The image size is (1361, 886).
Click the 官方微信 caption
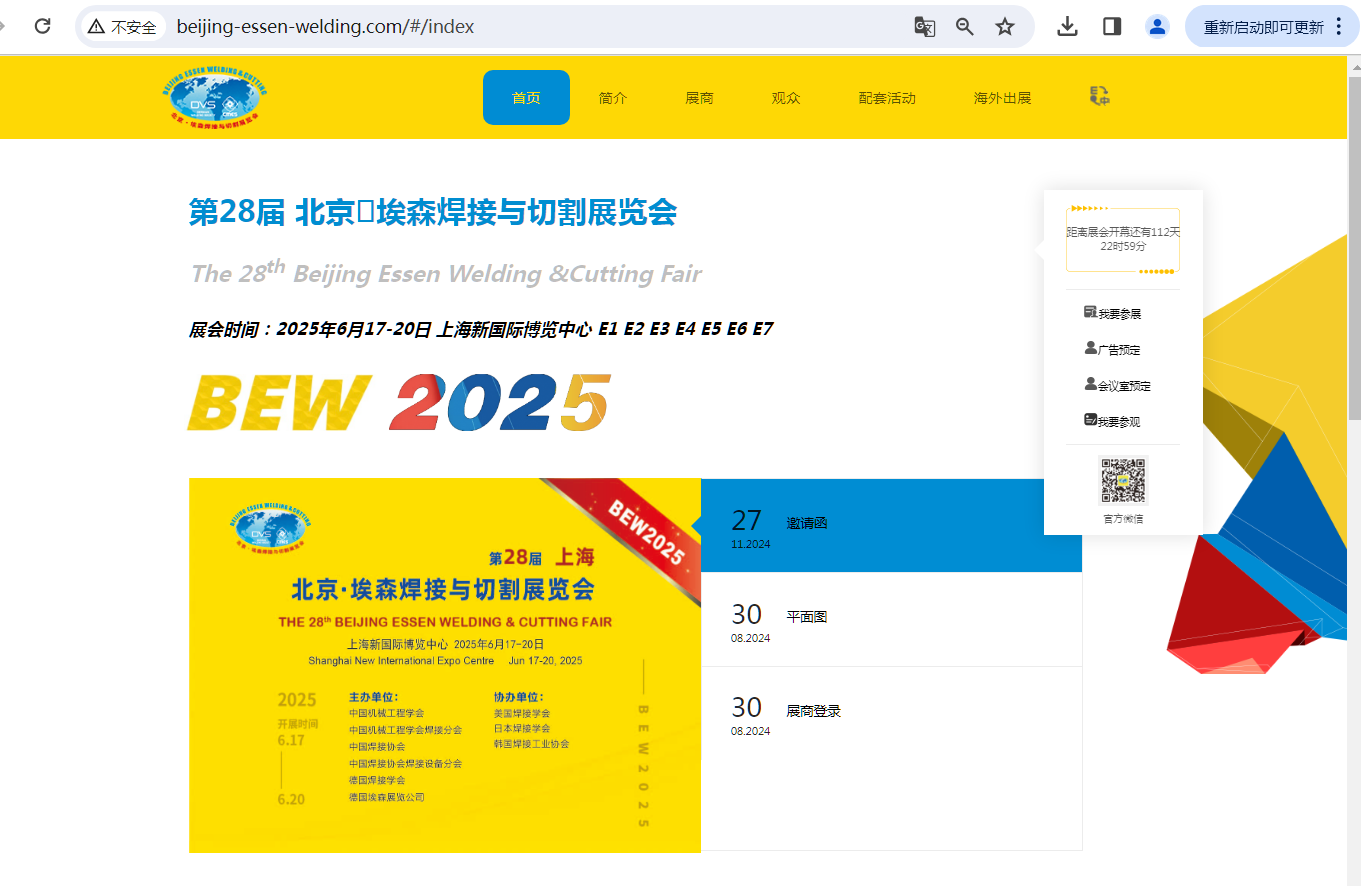click(1123, 519)
